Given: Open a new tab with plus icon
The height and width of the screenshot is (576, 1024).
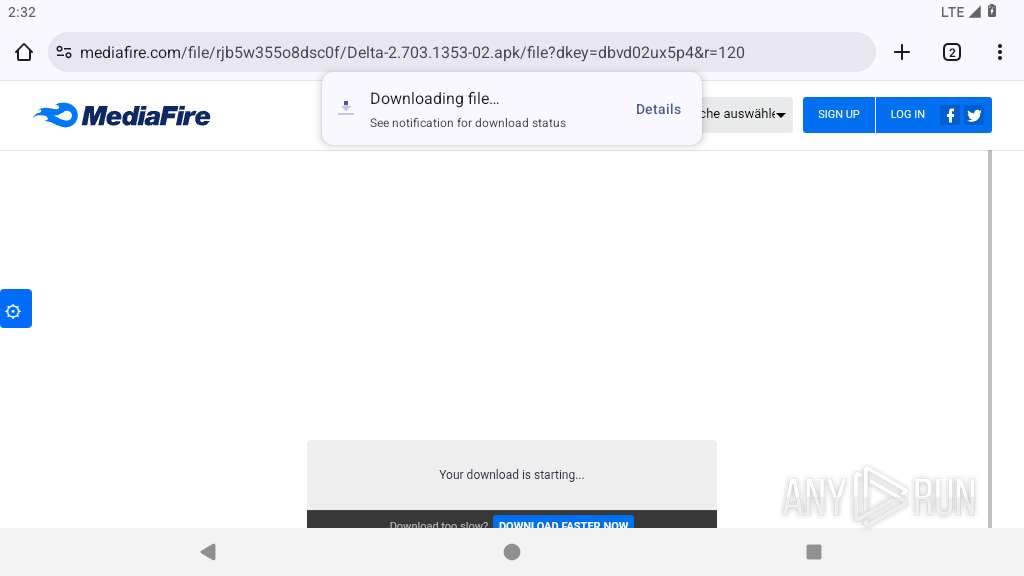Looking at the screenshot, I should [x=902, y=52].
